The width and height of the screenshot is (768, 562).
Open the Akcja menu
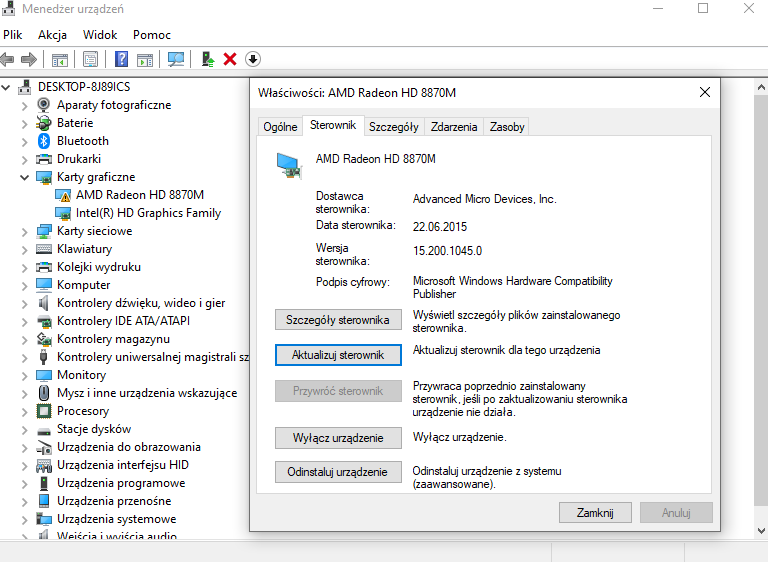coord(52,35)
